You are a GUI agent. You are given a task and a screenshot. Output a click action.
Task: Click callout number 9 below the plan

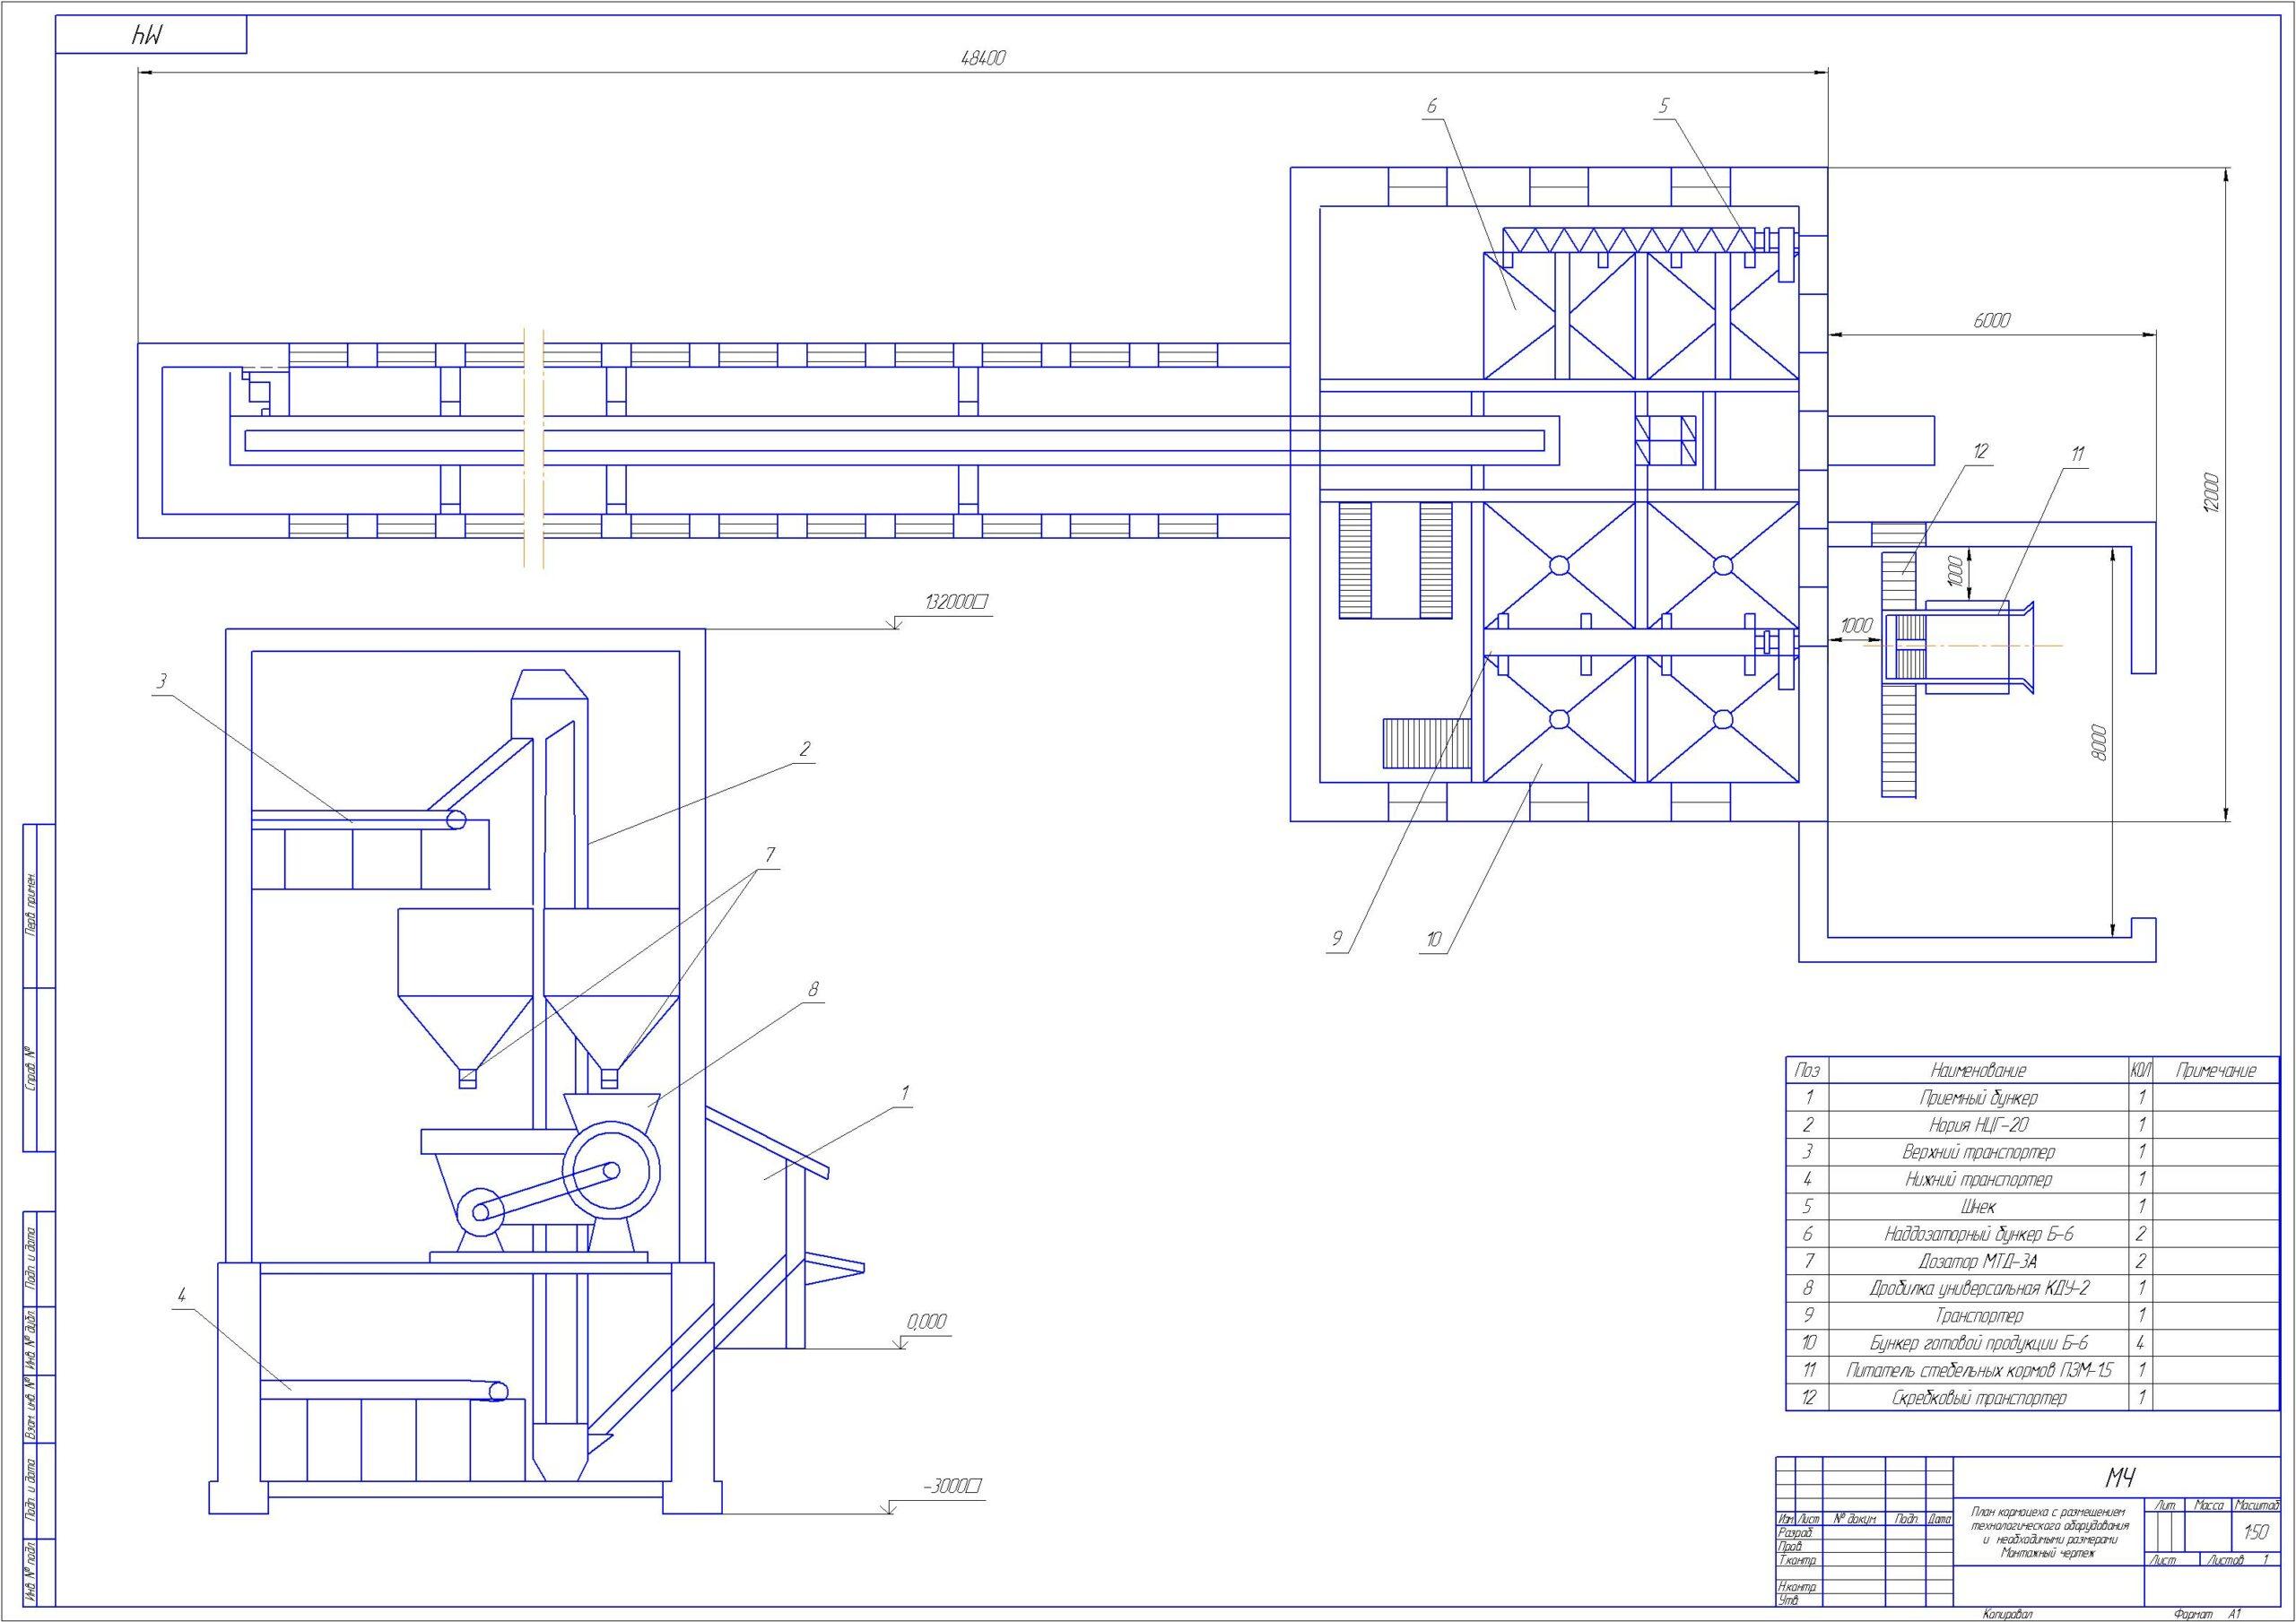click(x=1335, y=939)
